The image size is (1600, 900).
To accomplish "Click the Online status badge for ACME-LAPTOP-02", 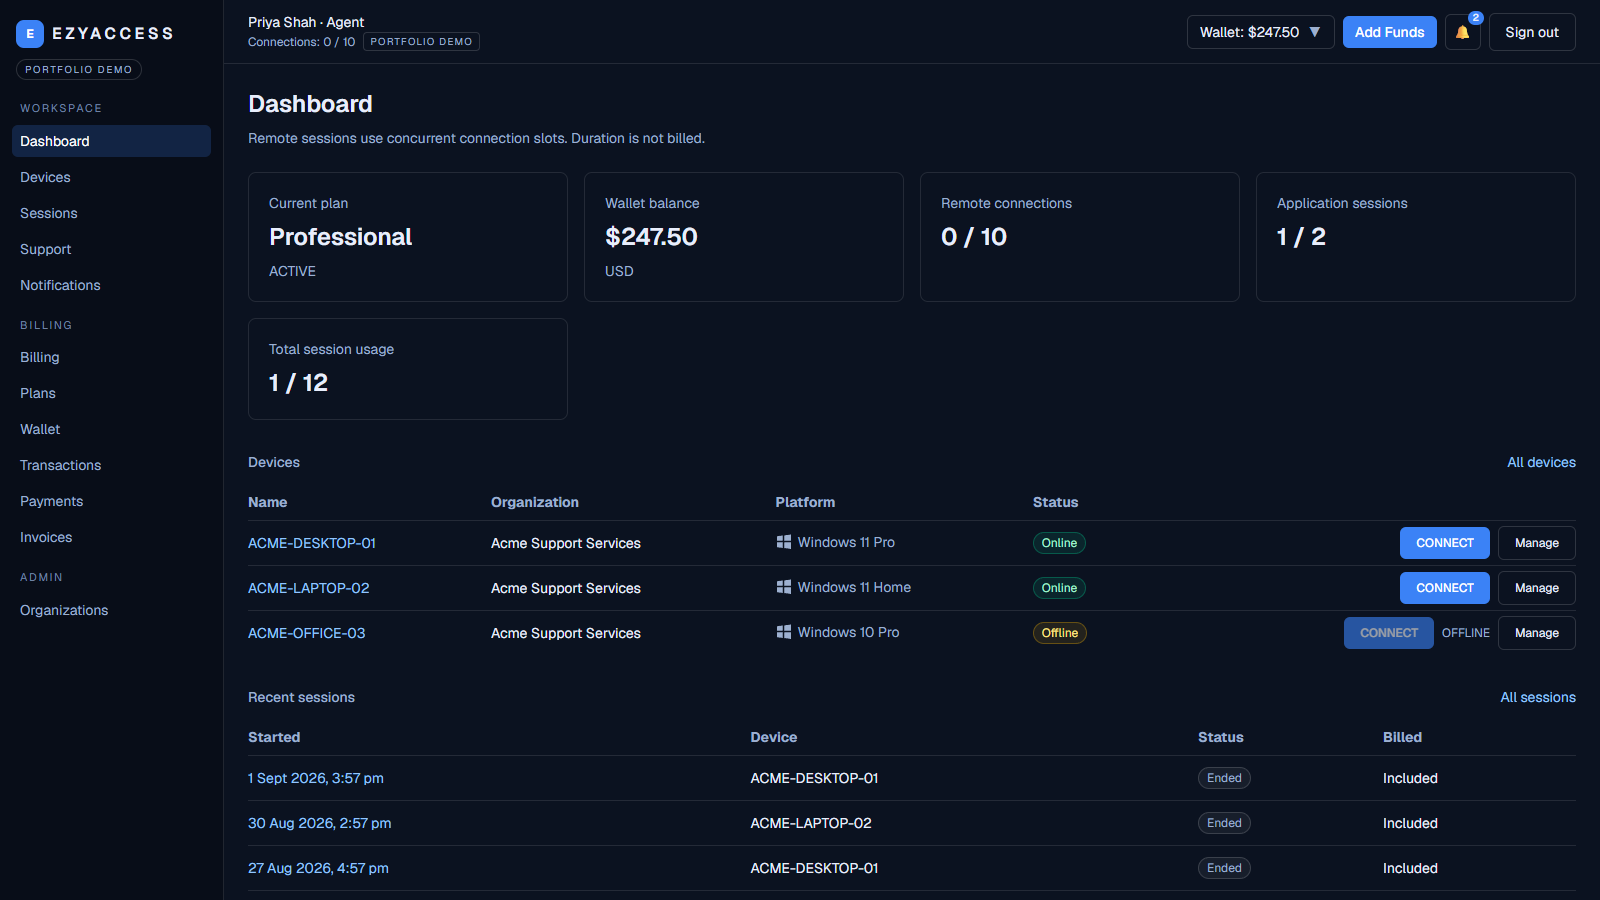I will tap(1059, 588).
